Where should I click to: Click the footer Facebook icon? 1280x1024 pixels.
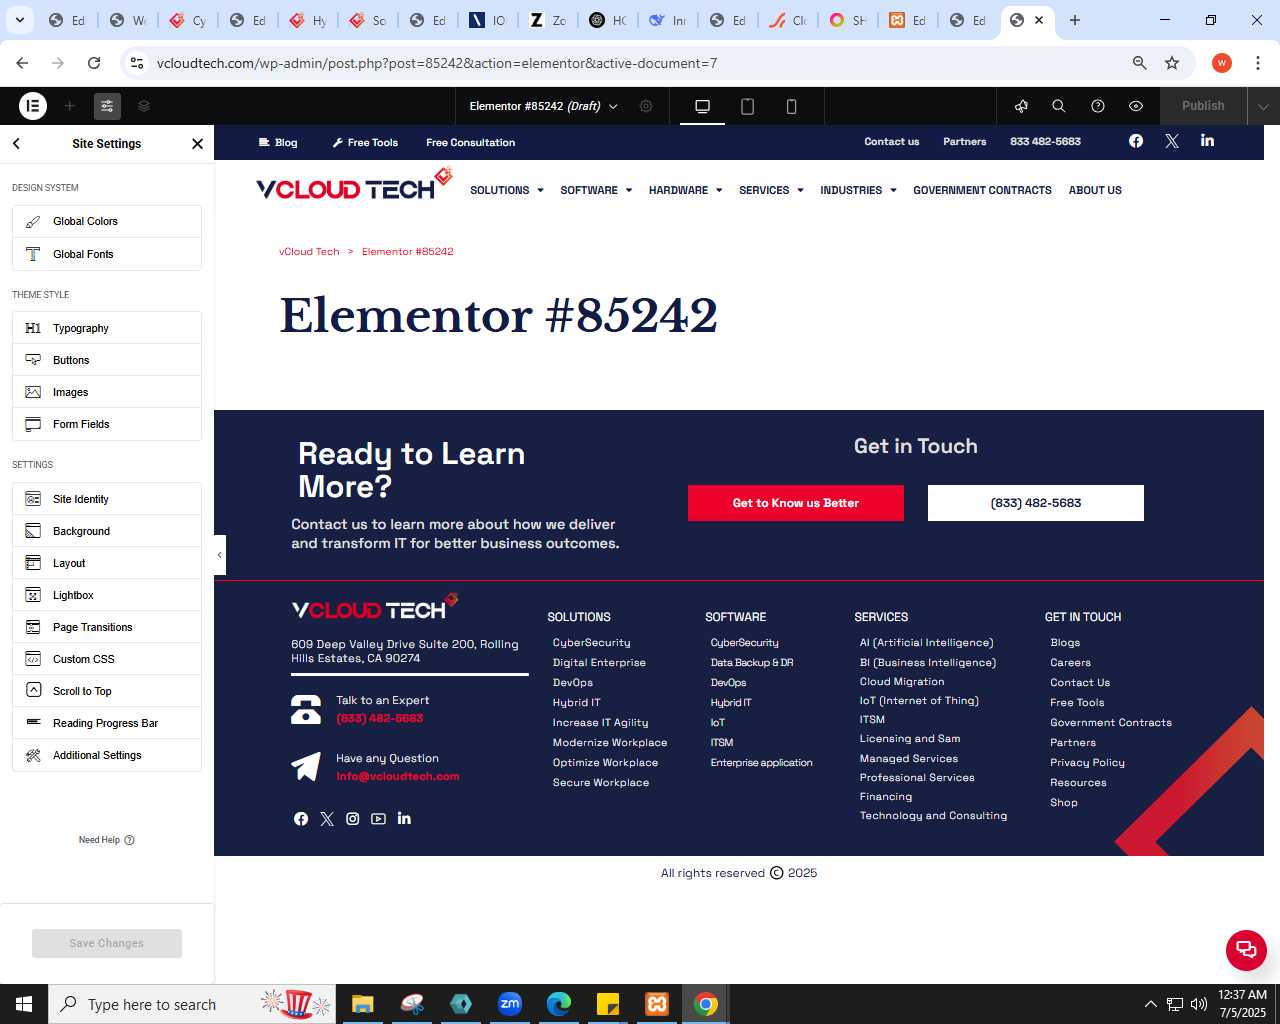click(x=301, y=819)
